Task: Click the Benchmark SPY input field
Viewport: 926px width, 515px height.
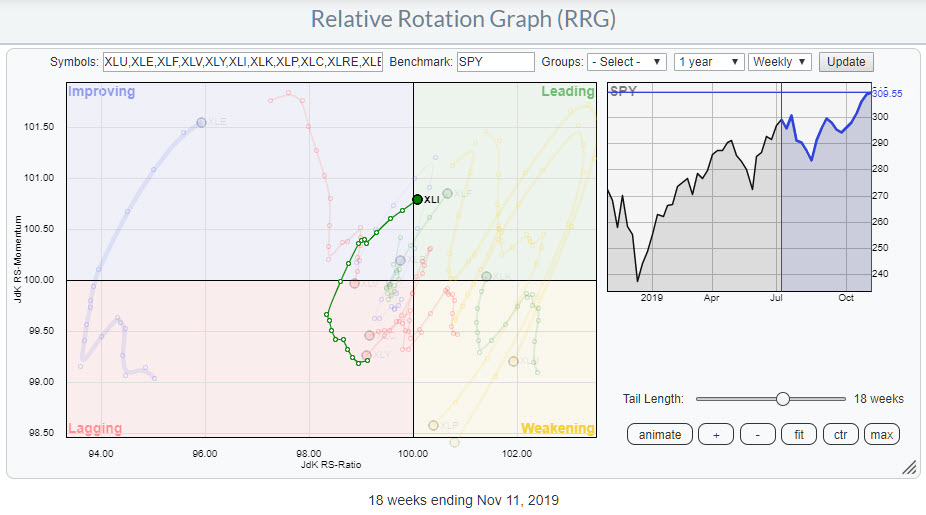Action: [x=495, y=62]
